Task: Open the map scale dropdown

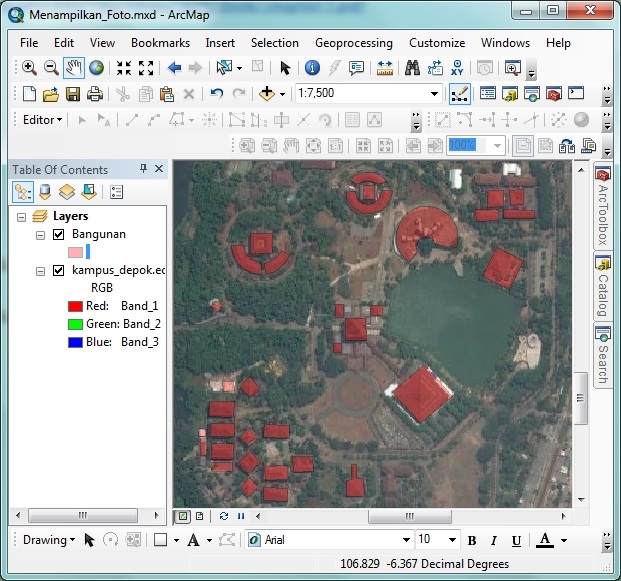Action: (434, 94)
